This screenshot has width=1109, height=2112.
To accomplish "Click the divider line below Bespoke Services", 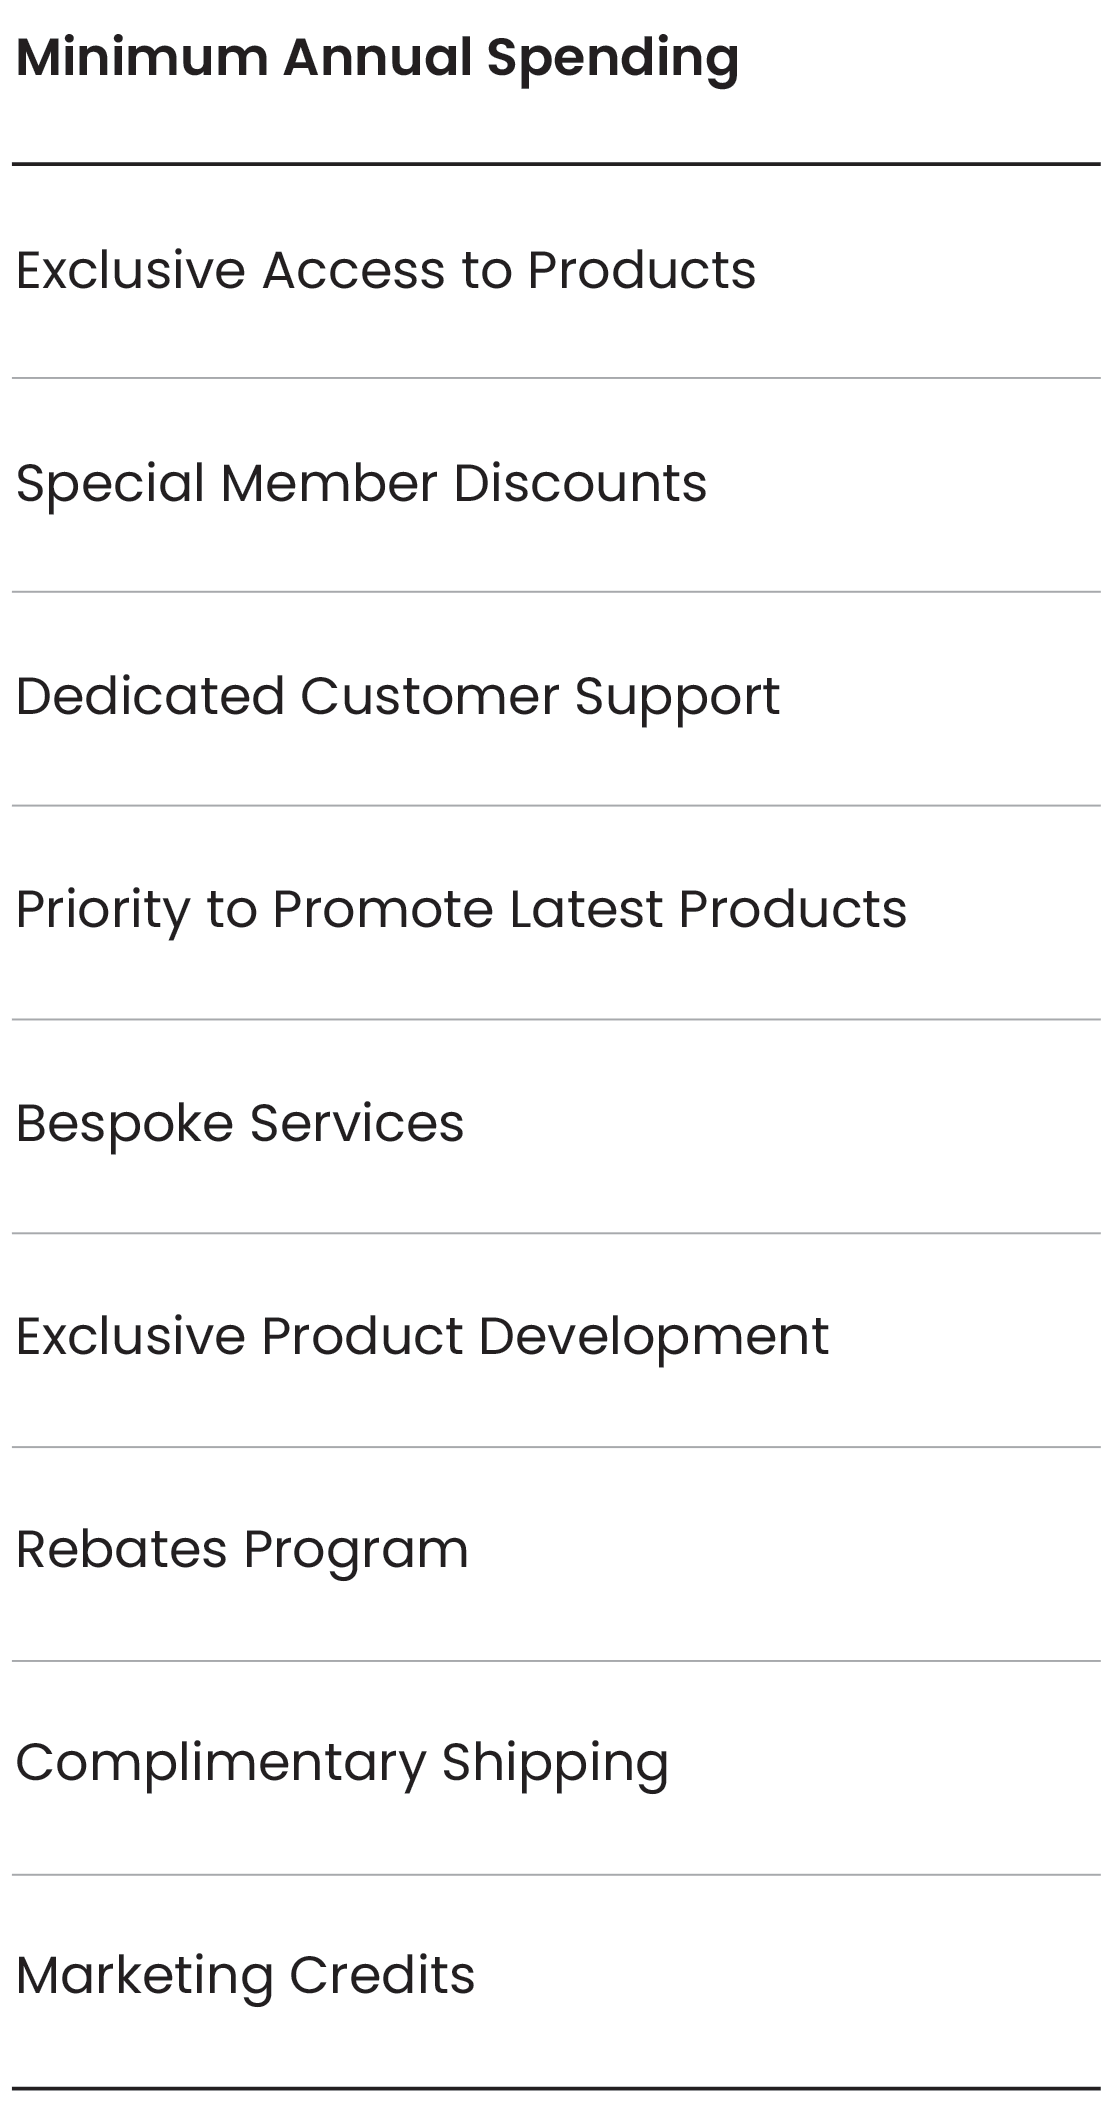I will point(555,1233).
